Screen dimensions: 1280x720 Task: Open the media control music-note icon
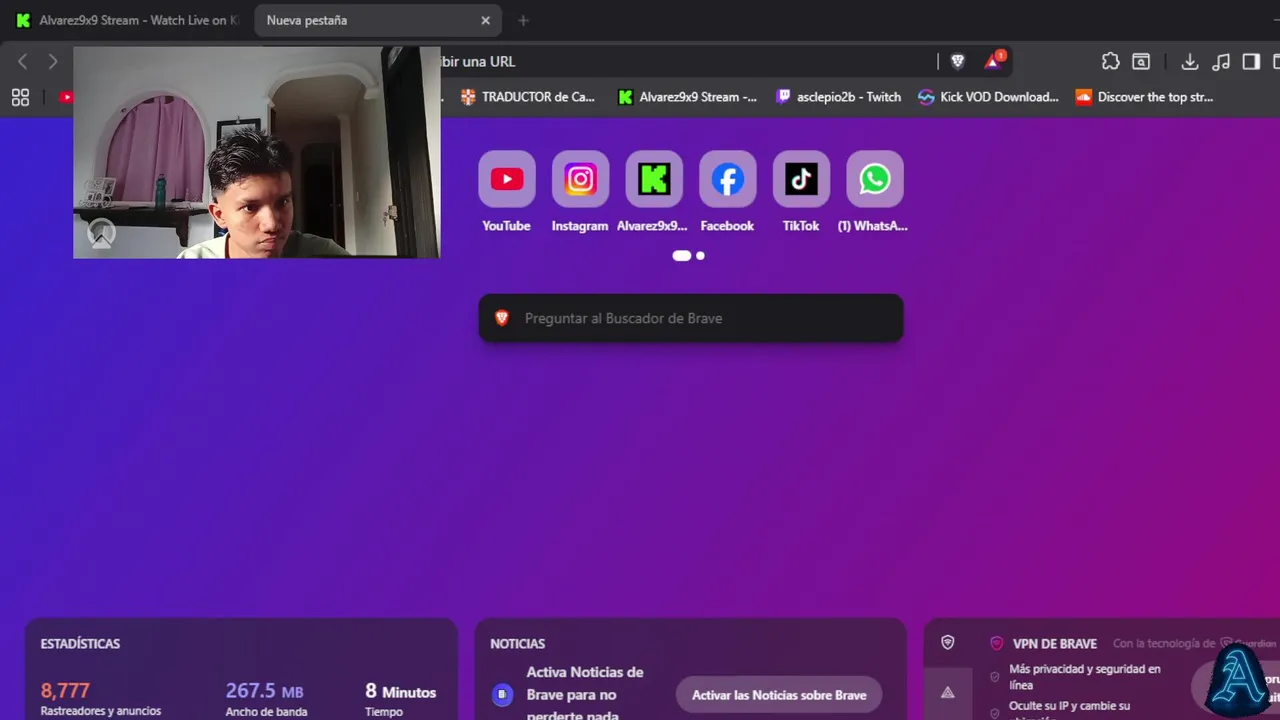click(x=1221, y=61)
